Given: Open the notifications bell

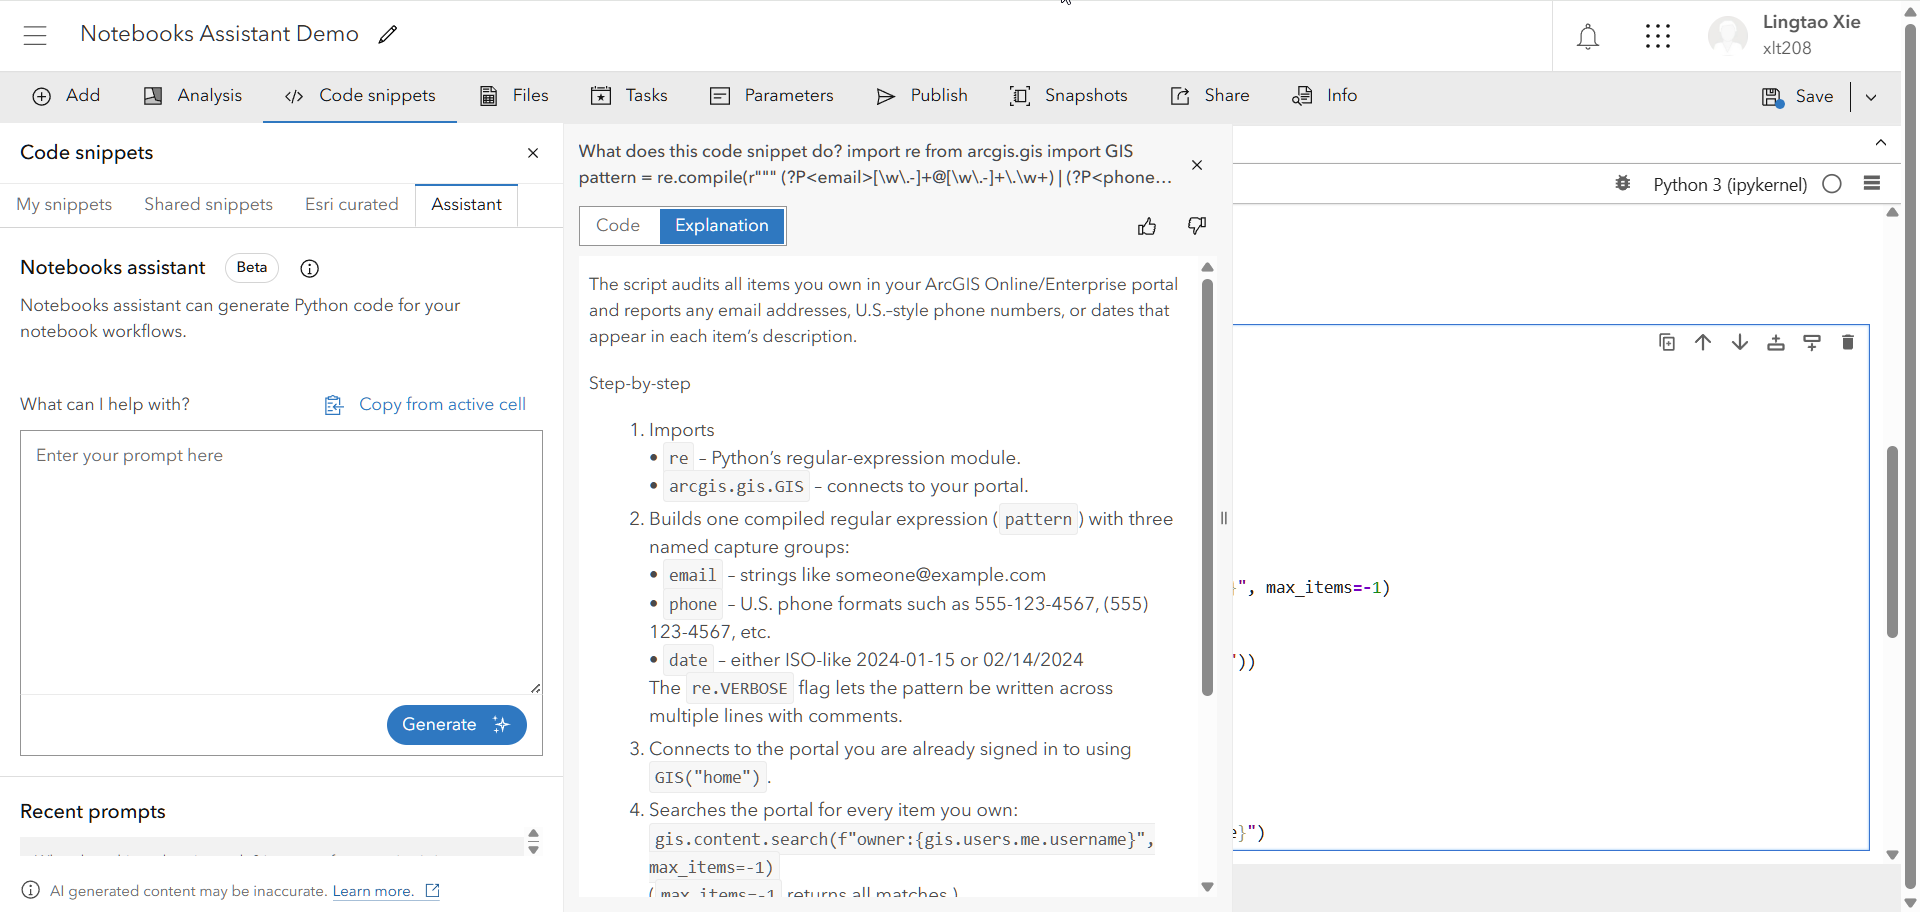Looking at the screenshot, I should [1588, 37].
